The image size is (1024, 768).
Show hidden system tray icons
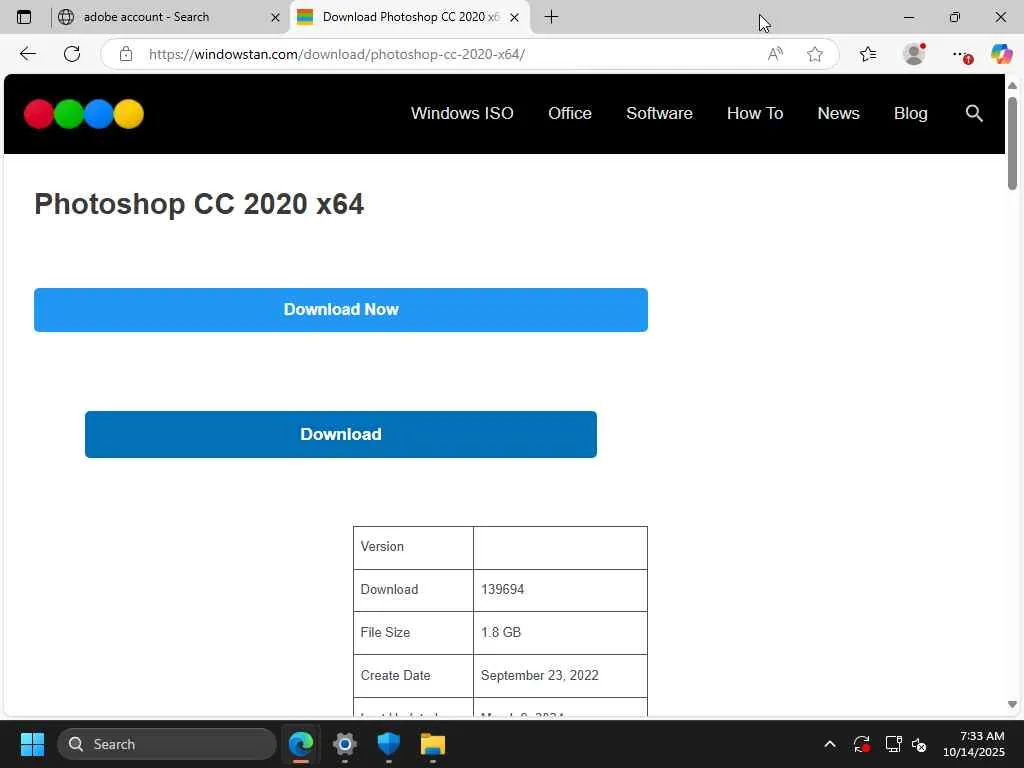[x=830, y=744]
